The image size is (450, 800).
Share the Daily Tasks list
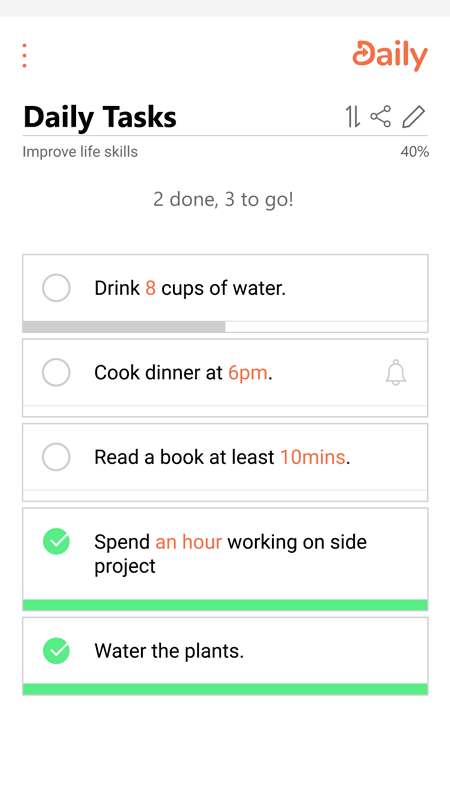point(381,116)
